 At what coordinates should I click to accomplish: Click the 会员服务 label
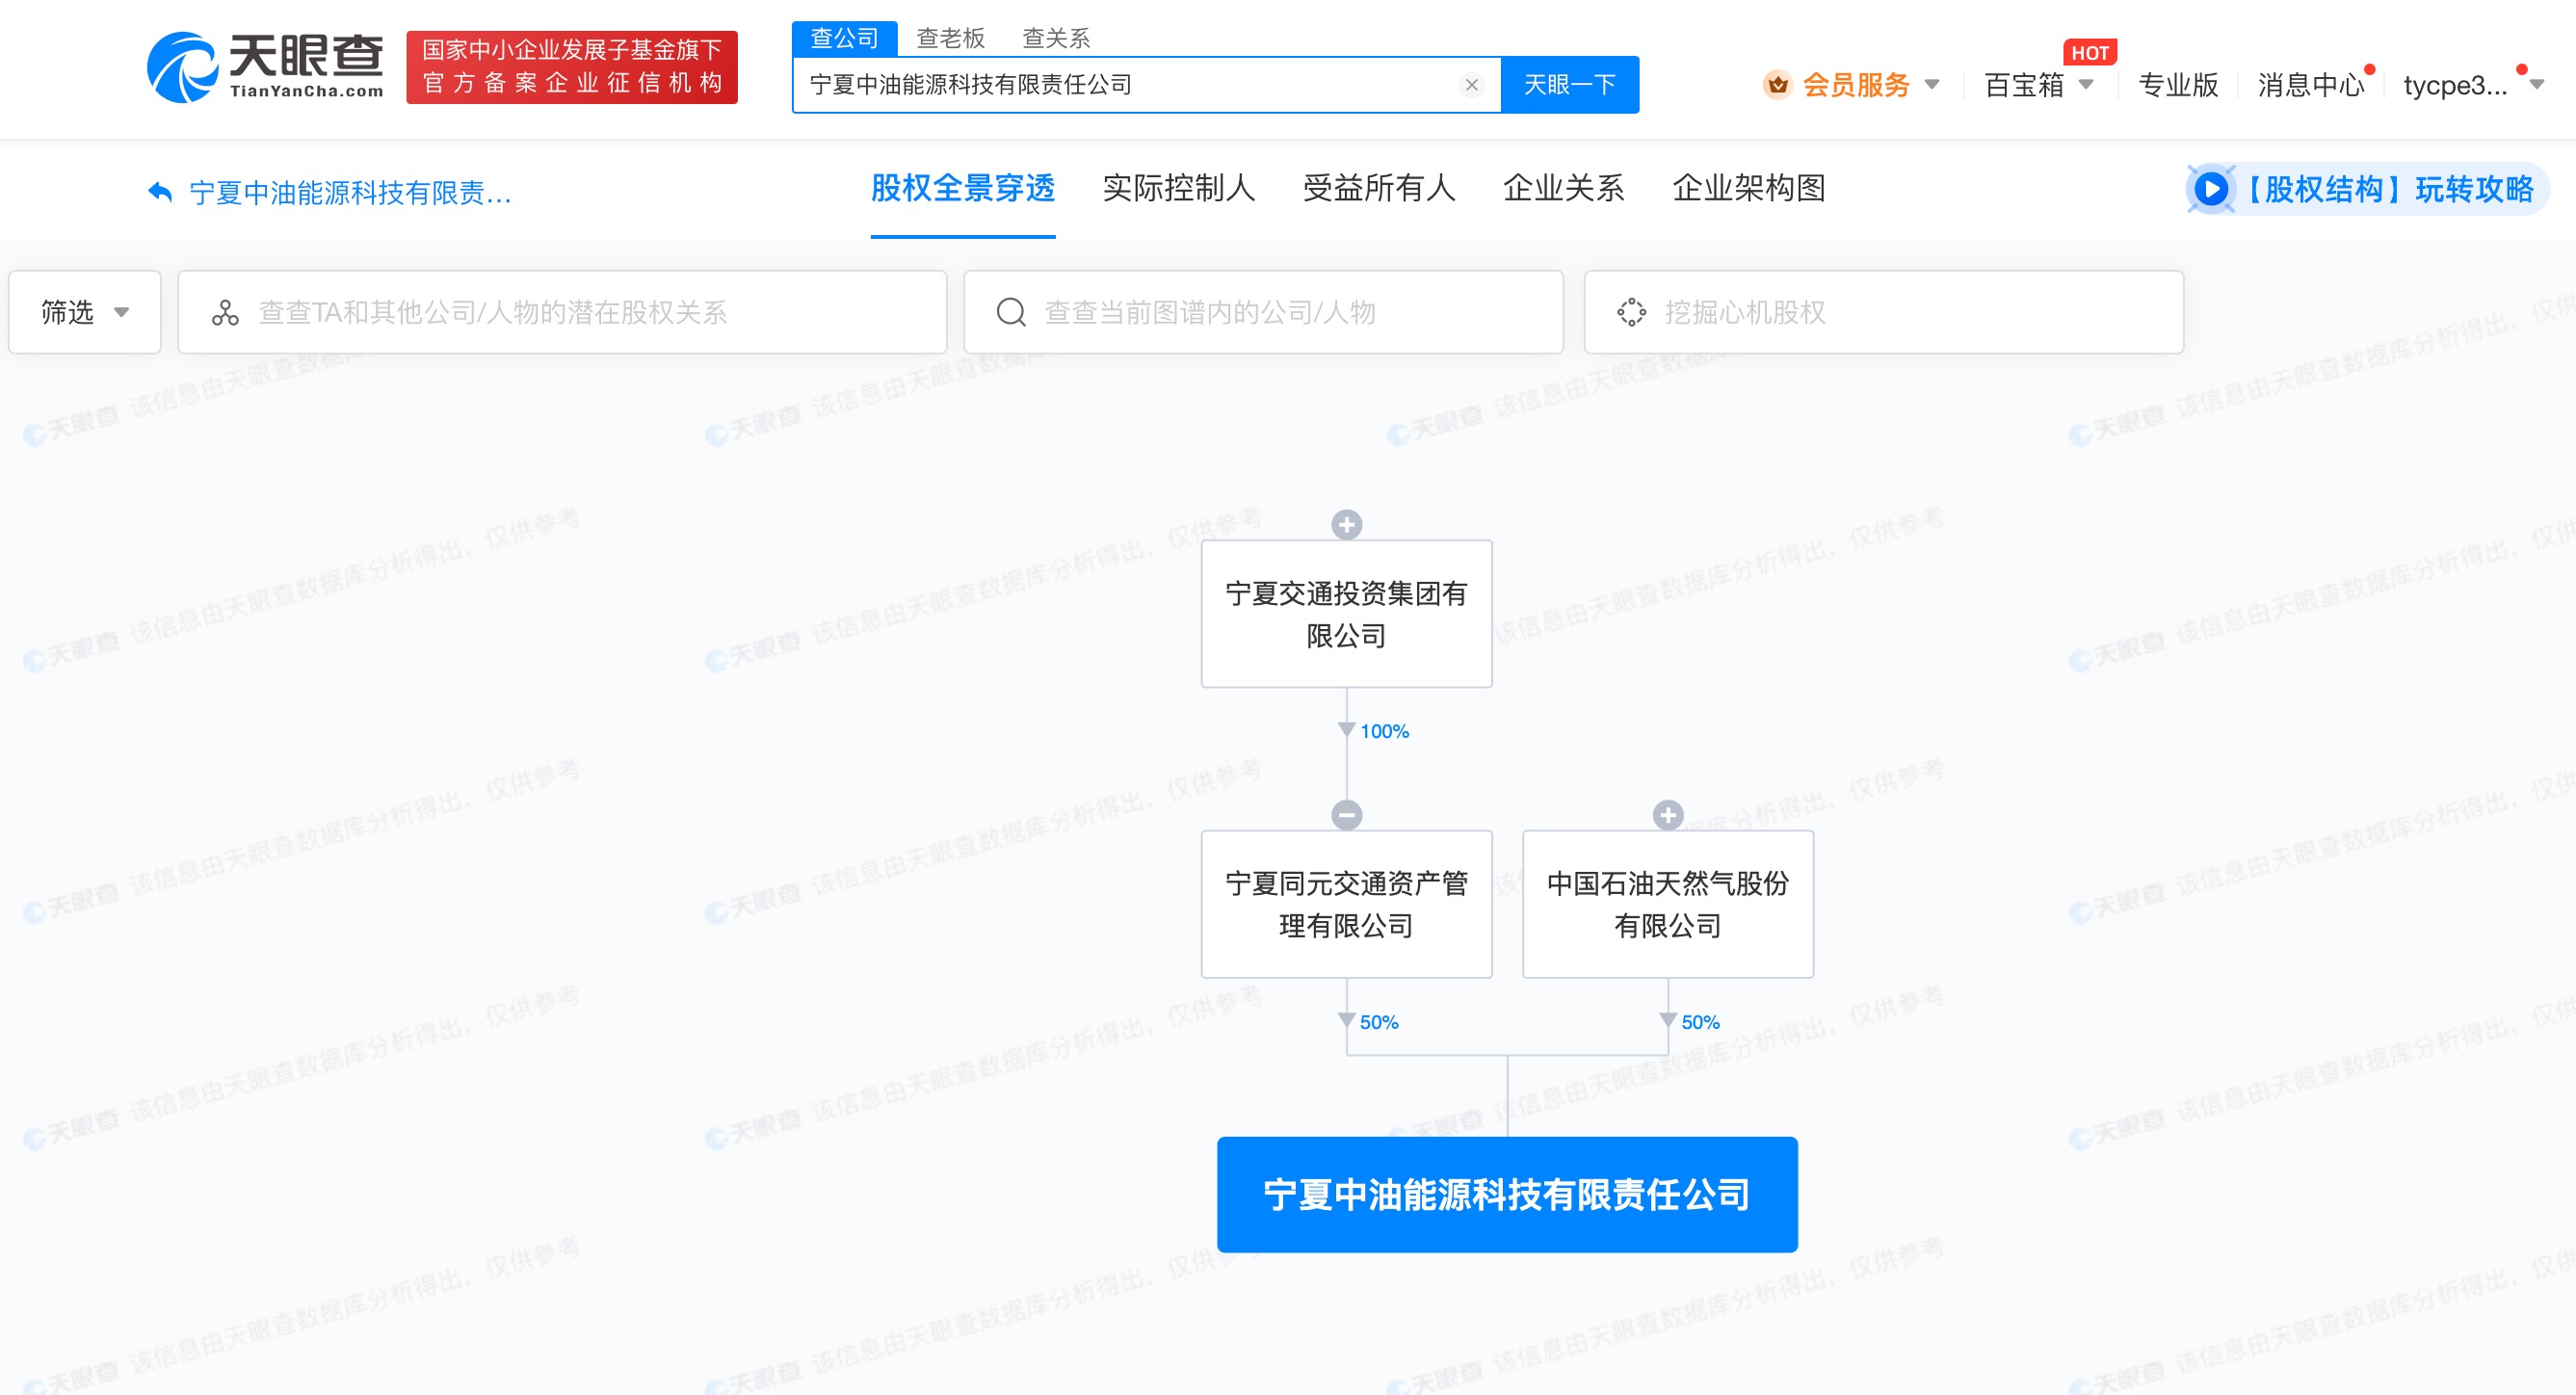(1855, 85)
